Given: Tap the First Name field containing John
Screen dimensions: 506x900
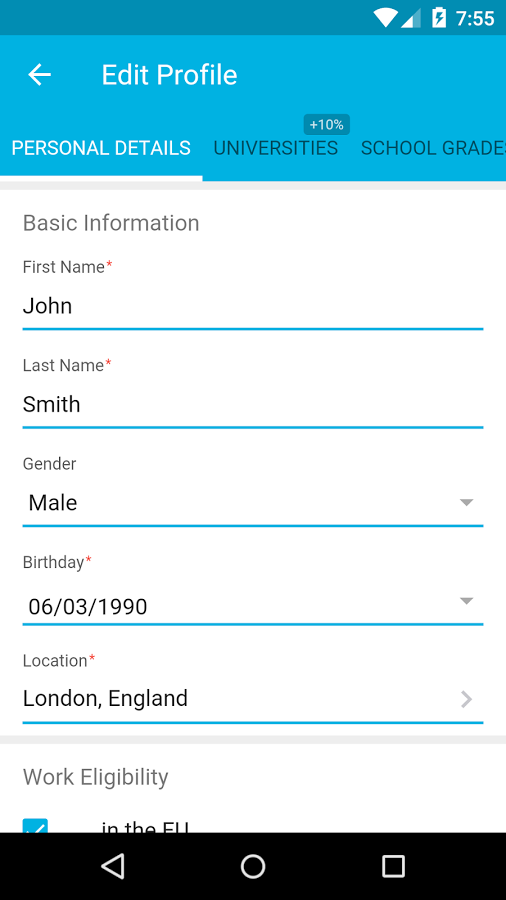Looking at the screenshot, I should coord(253,306).
